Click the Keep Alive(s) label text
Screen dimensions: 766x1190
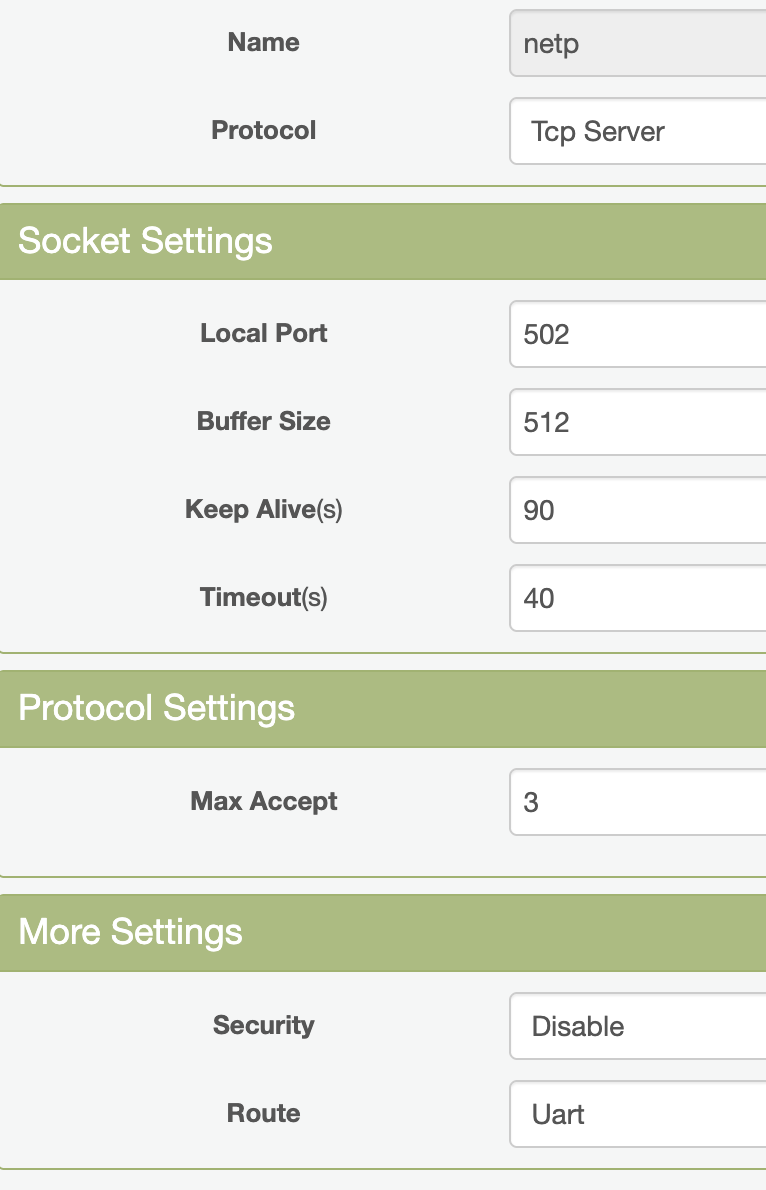[264, 509]
